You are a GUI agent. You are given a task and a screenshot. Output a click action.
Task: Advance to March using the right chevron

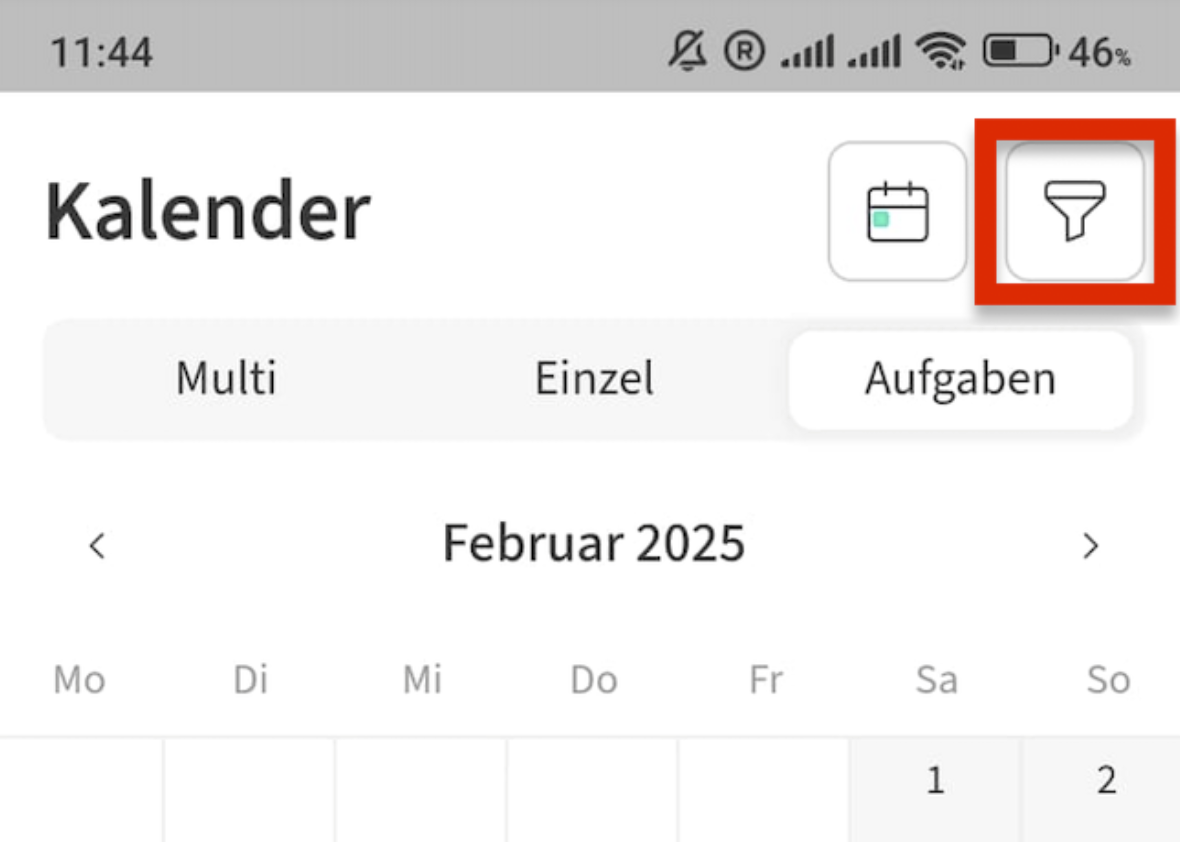click(1091, 545)
